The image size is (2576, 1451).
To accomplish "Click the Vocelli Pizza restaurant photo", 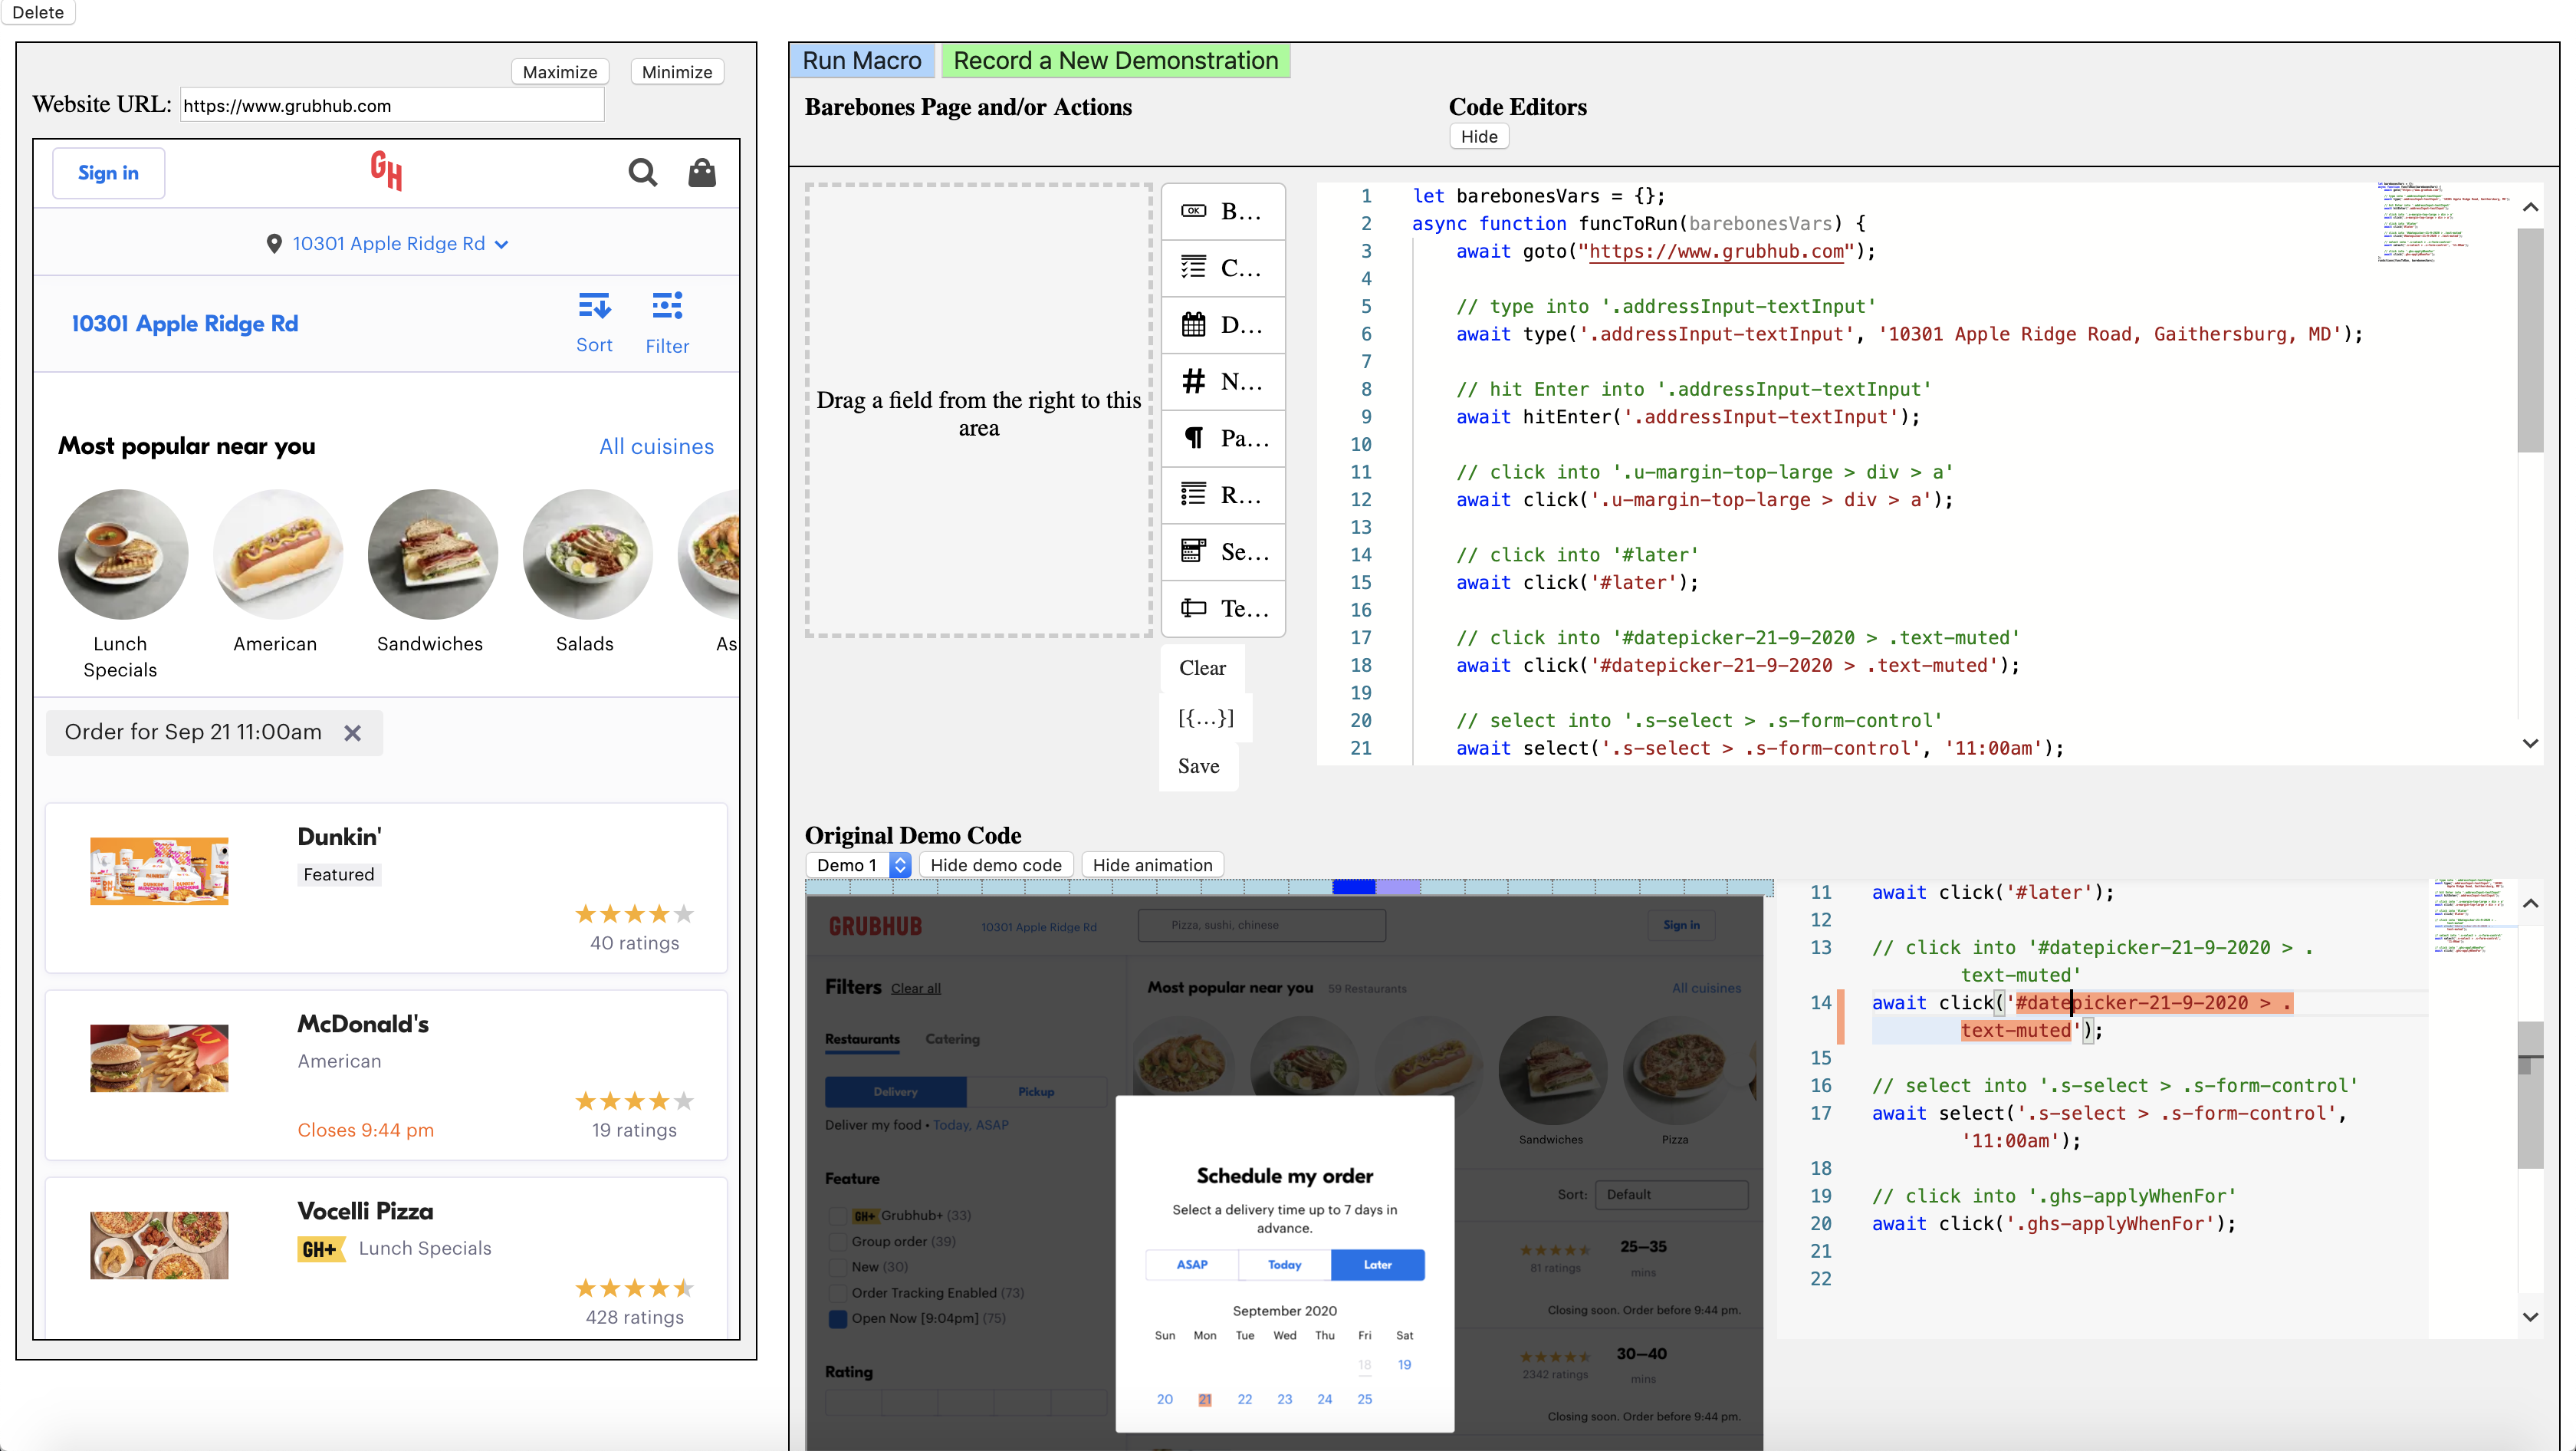I will coord(159,1245).
